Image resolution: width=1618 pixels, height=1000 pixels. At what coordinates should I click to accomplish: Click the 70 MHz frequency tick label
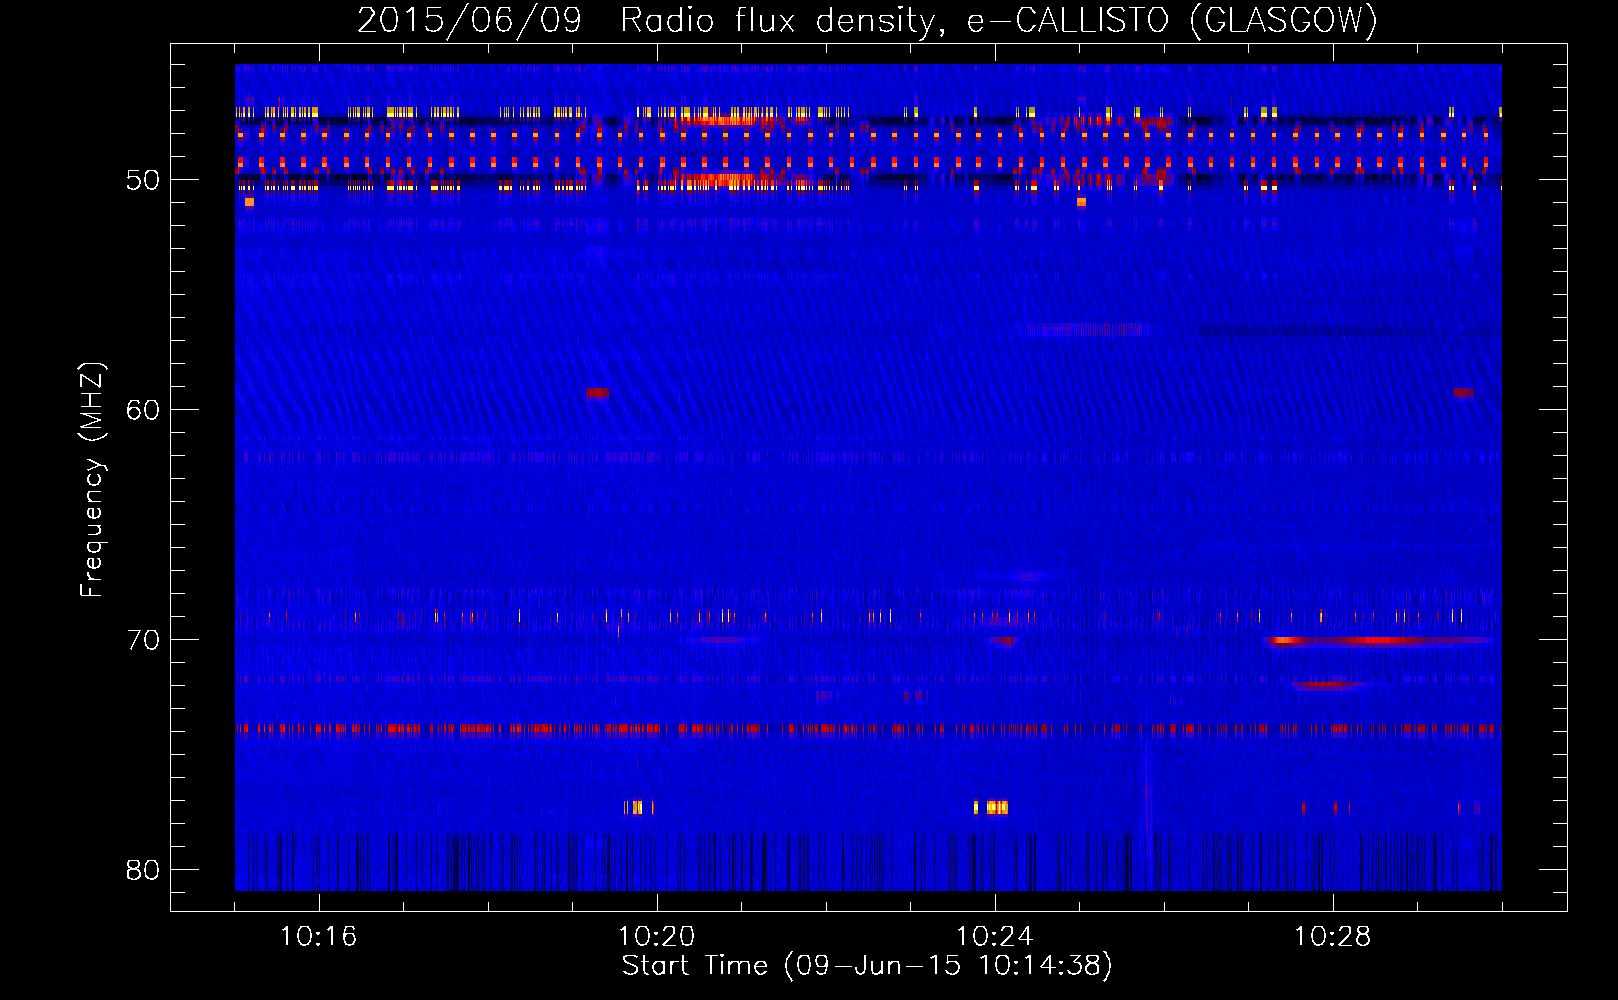click(x=143, y=640)
